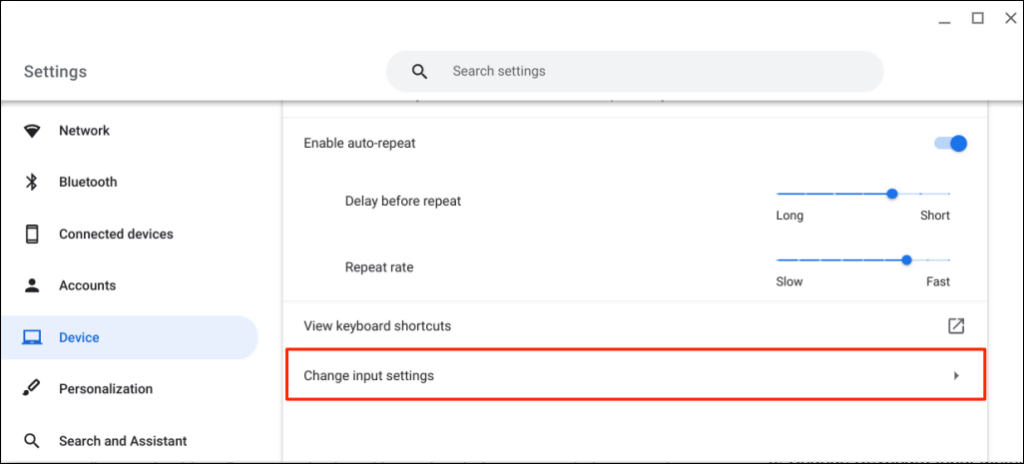The image size is (1024, 464).
Task: Click the Personalization brush icon
Action: coord(32,389)
